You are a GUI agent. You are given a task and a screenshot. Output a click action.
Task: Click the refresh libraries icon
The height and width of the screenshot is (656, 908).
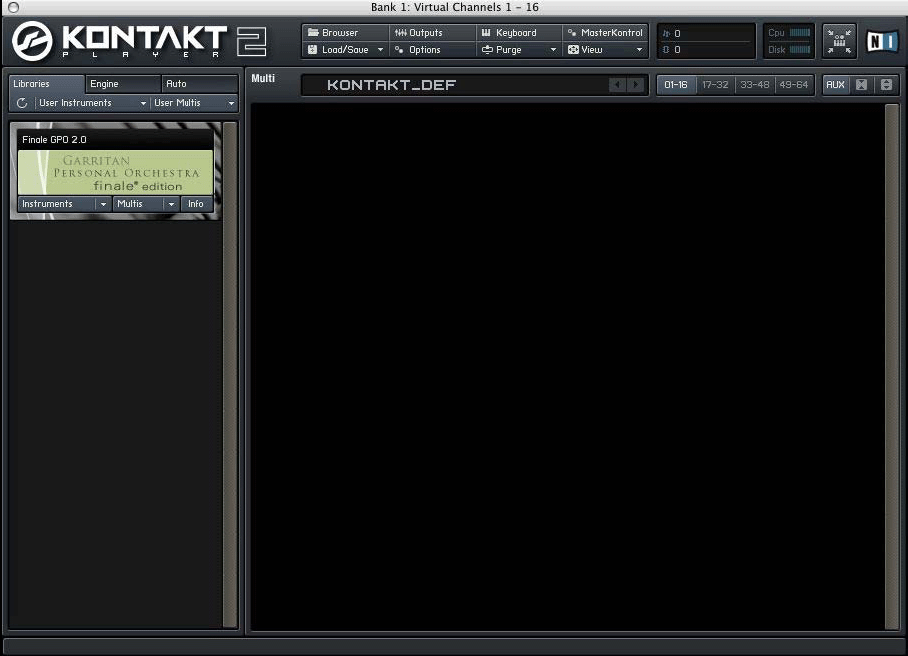coord(22,103)
